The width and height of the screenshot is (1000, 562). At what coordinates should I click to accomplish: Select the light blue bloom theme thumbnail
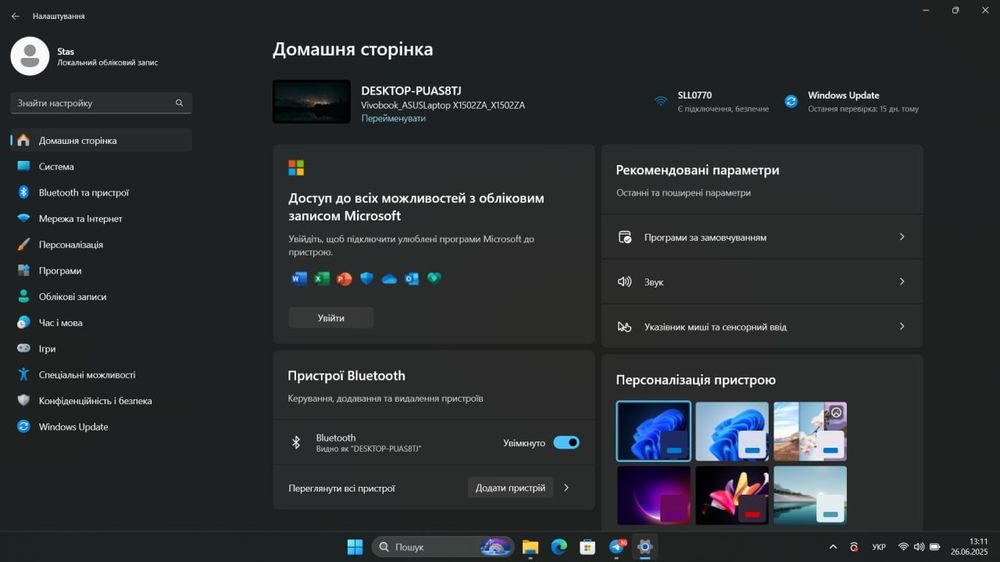732,431
